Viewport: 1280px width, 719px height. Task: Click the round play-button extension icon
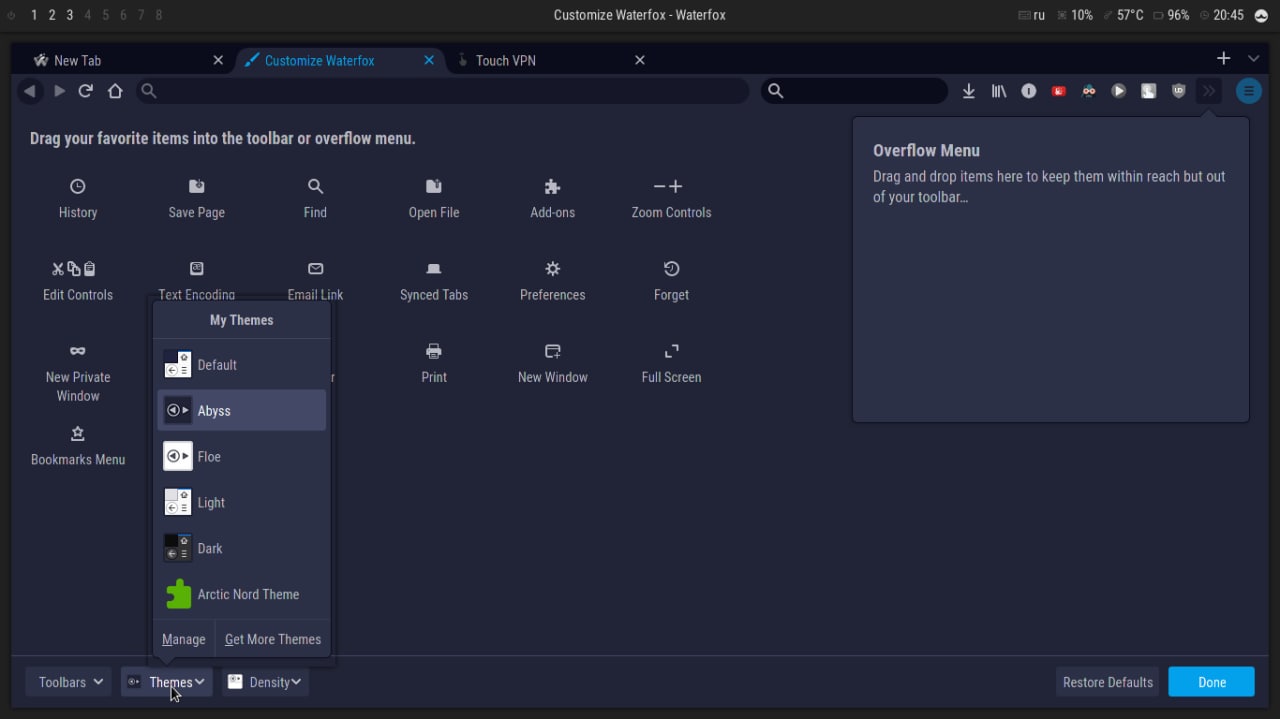[1119, 91]
